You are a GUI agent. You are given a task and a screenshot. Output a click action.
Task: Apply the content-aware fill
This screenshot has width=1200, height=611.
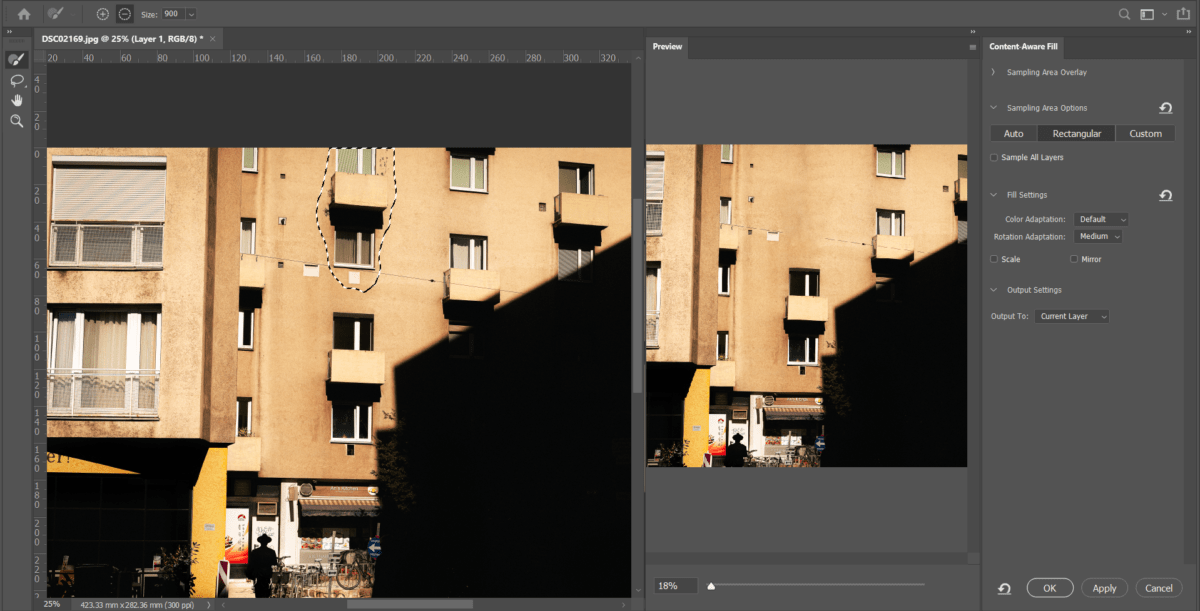point(1104,588)
